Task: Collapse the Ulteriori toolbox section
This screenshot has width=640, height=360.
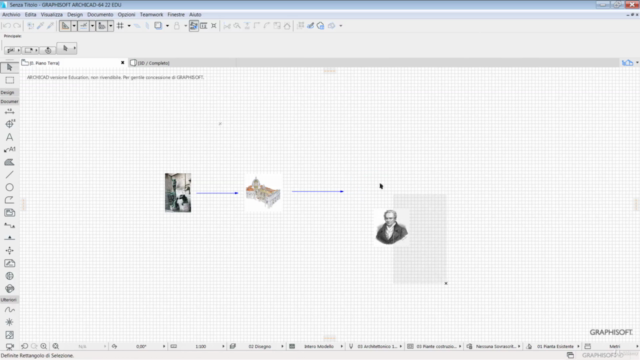Action: pyautogui.click(x=9, y=300)
